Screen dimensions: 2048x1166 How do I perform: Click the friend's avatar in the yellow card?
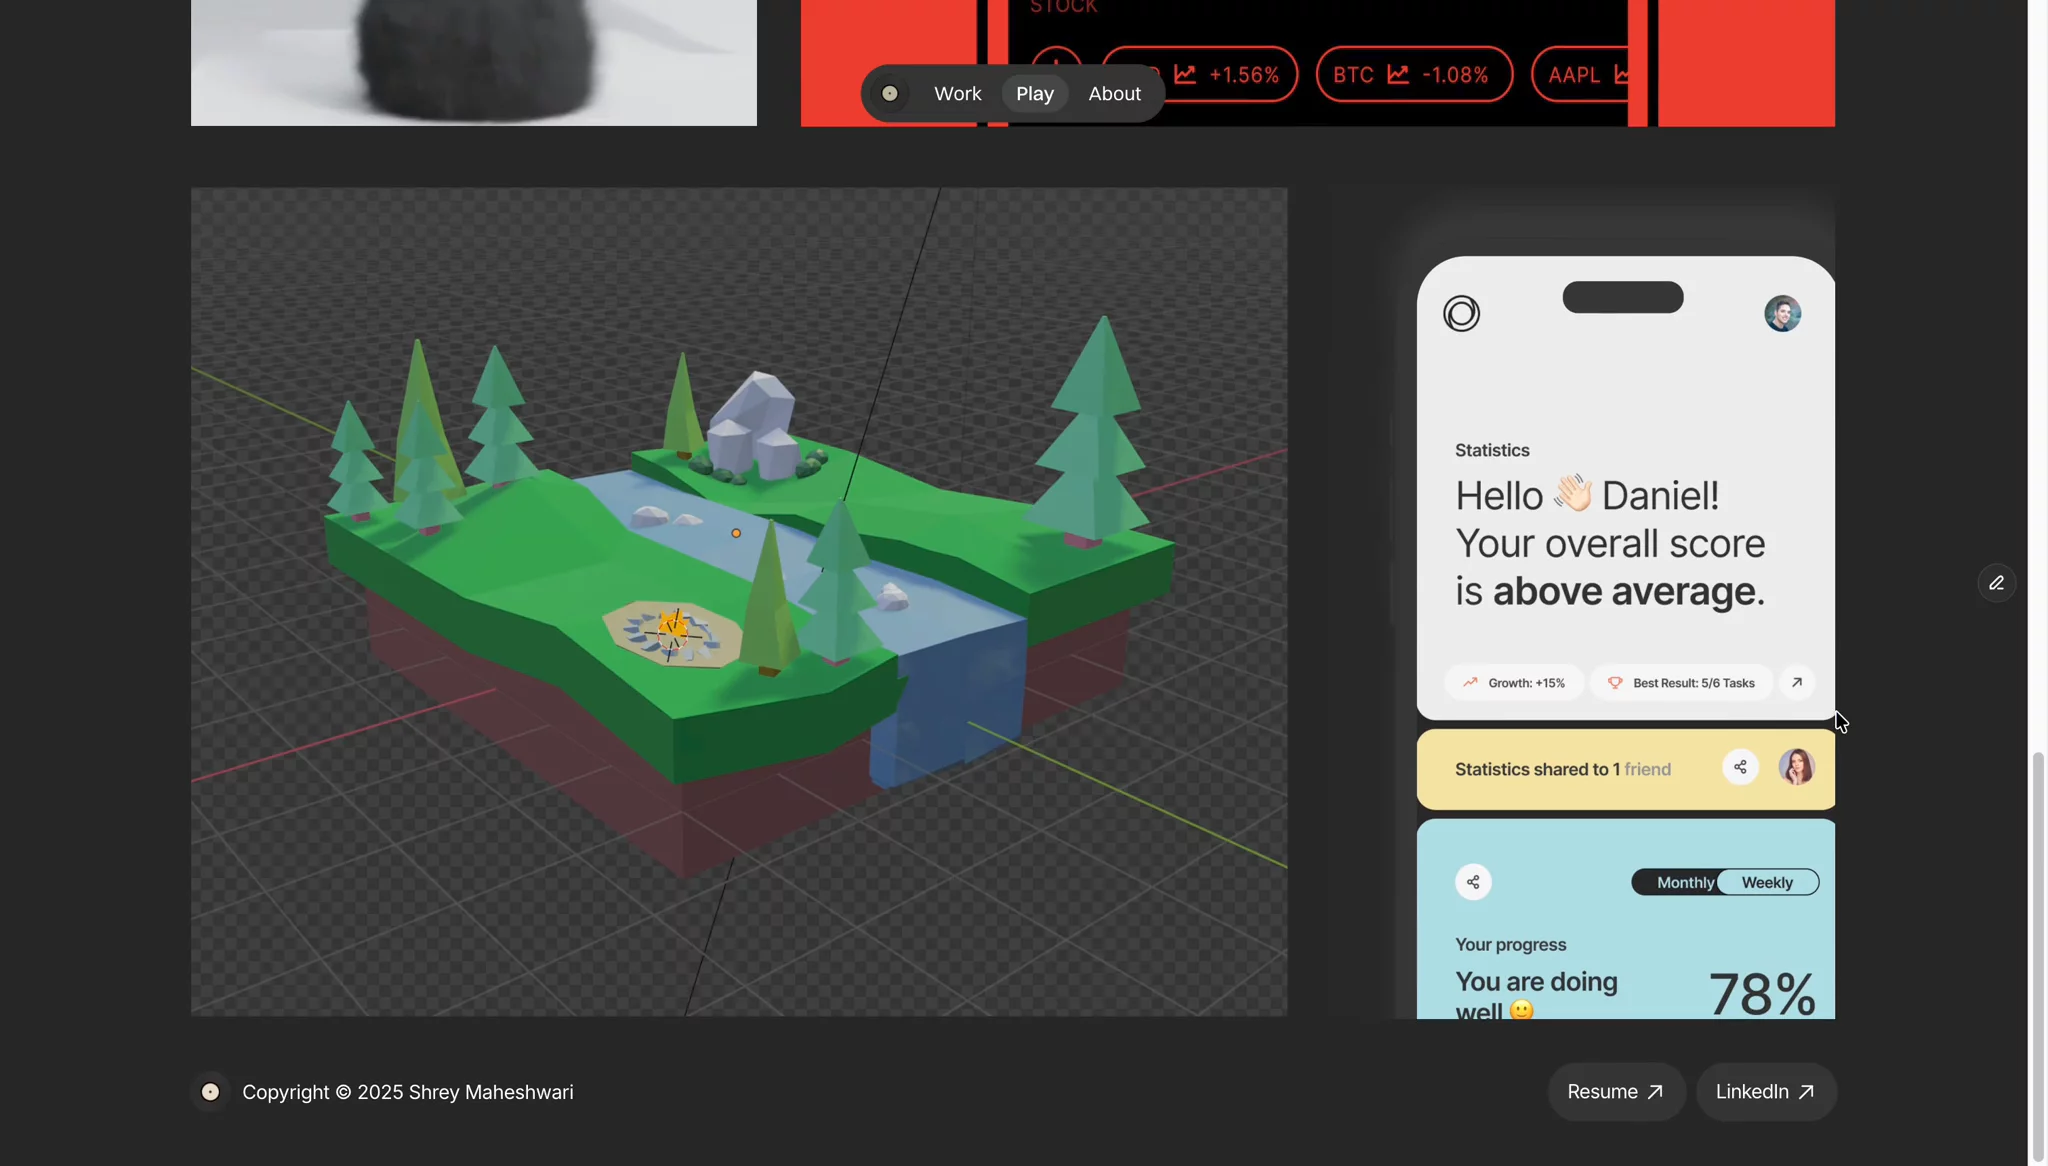pos(1796,767)
